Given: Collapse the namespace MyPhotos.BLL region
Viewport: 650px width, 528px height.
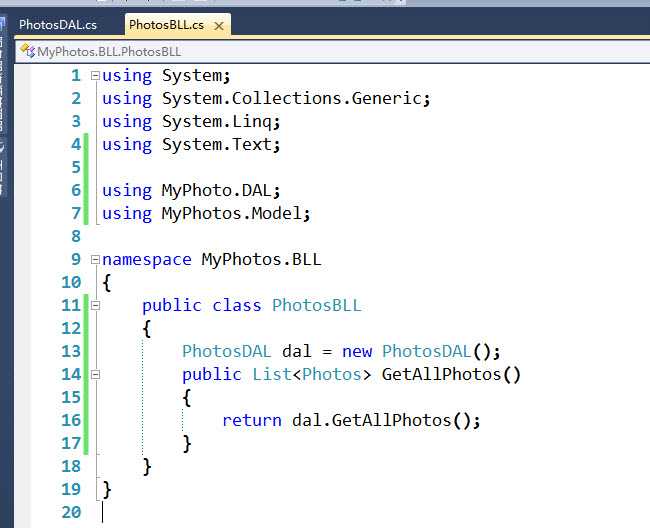Looking at the screenshot, I should point(95,260).
